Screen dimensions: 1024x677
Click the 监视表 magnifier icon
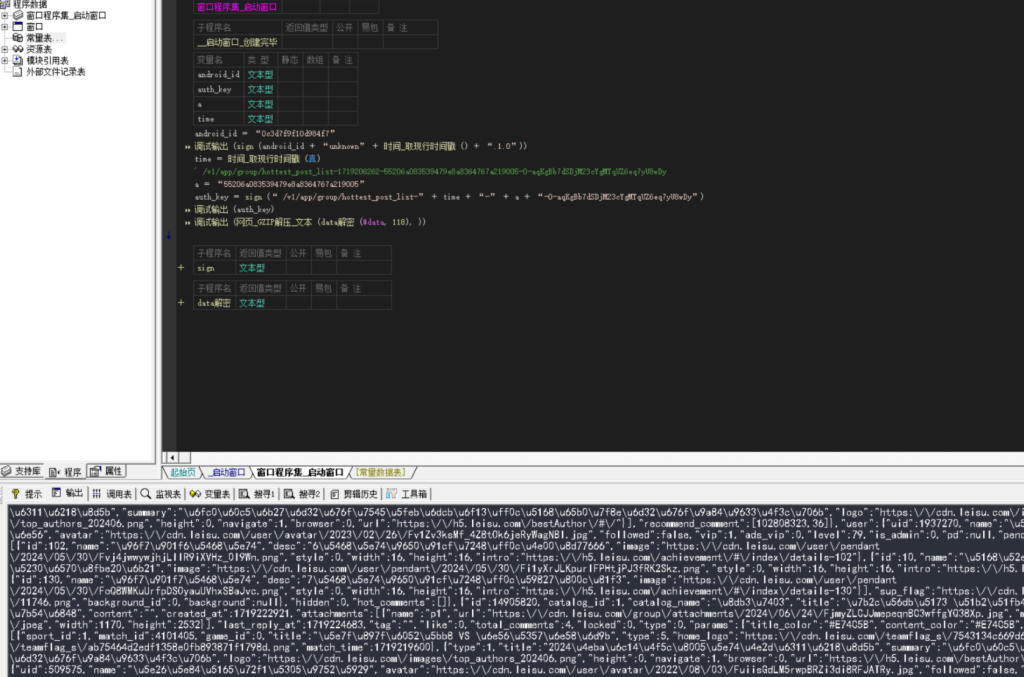tap(146, 494)
